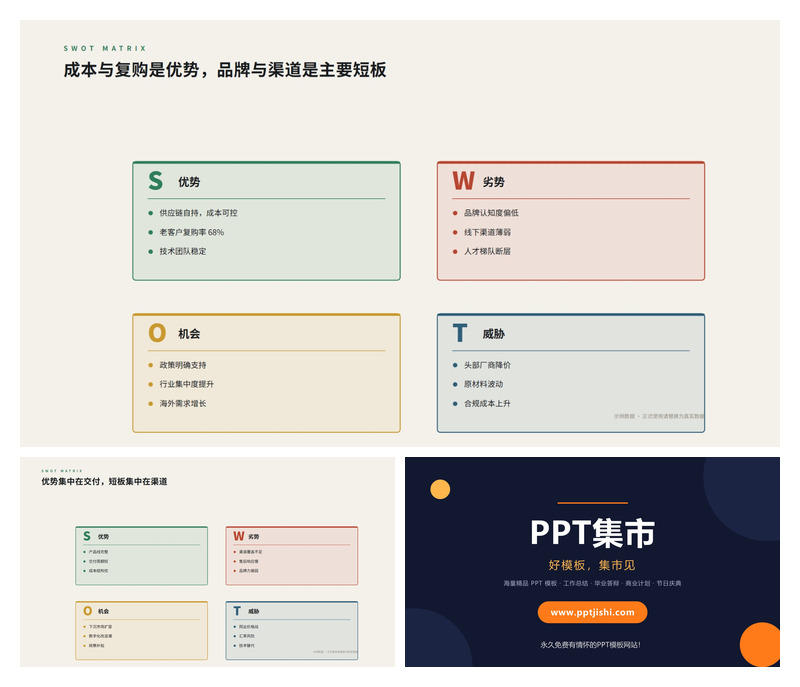The width and height of the screenshot is (800, 687).
Task: Click the slogan 好模板，集市见
Action: (592, 565)
